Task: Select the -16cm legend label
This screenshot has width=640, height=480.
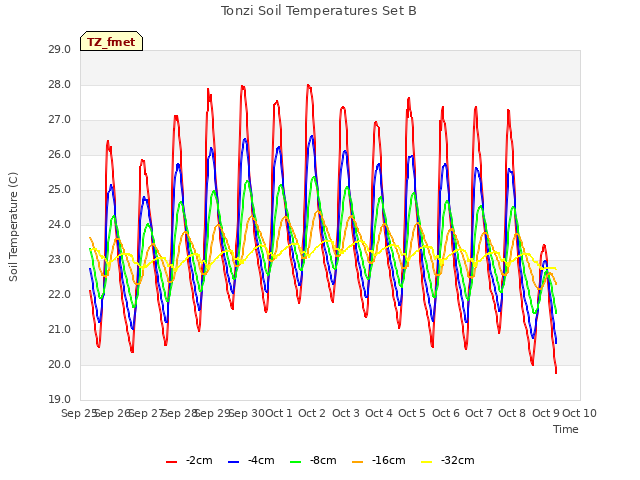Action: point(389,460)
